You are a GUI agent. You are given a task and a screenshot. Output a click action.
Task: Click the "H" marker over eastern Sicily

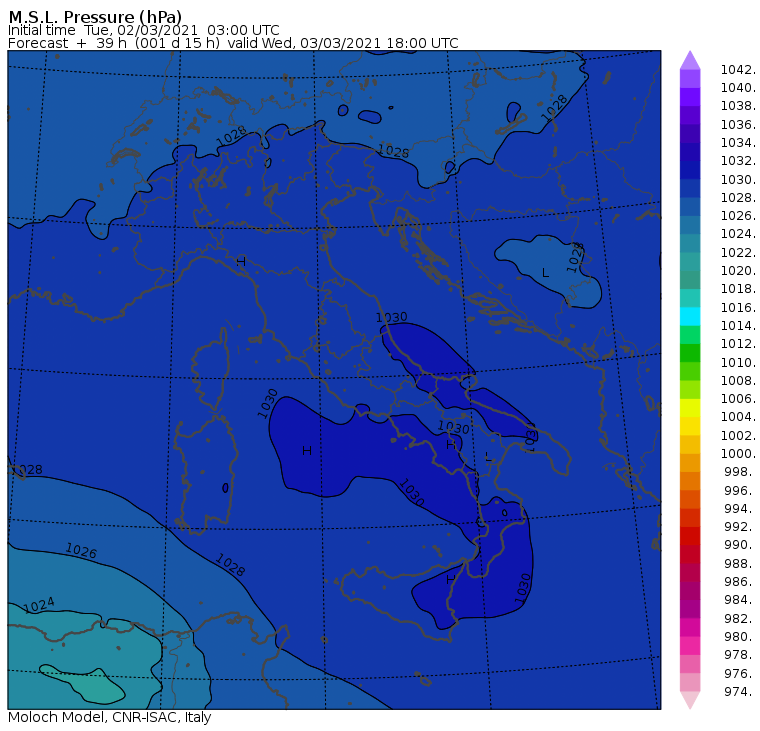[451, 579]
